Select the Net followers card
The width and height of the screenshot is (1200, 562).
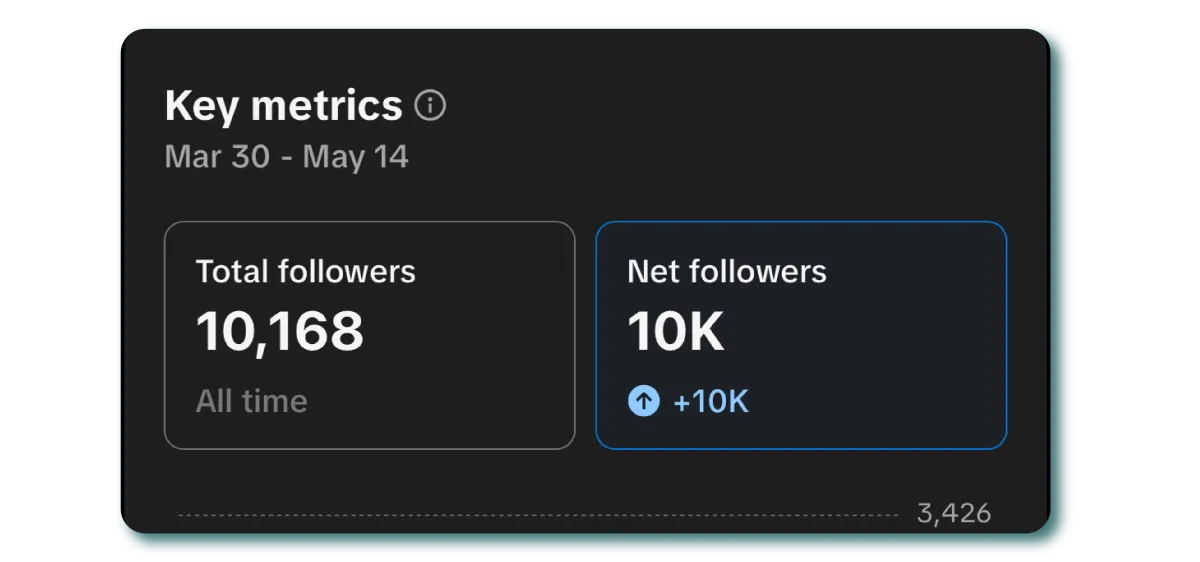(x=801, y=335)
